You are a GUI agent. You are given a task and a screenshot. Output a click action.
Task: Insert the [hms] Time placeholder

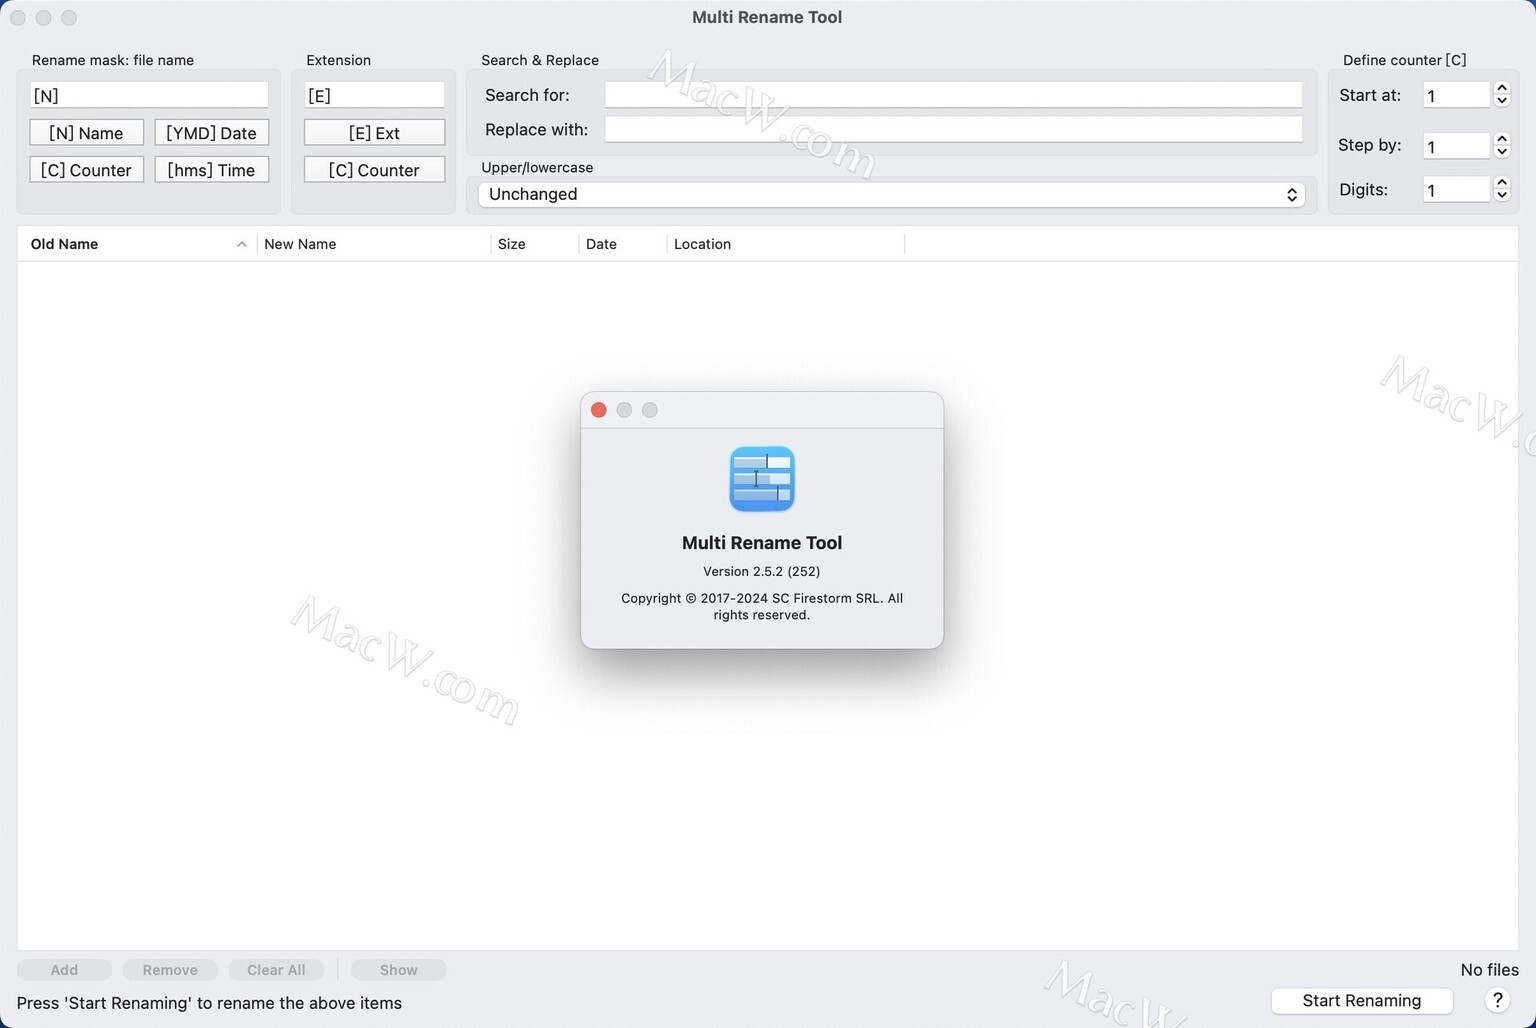pos(211,170)
